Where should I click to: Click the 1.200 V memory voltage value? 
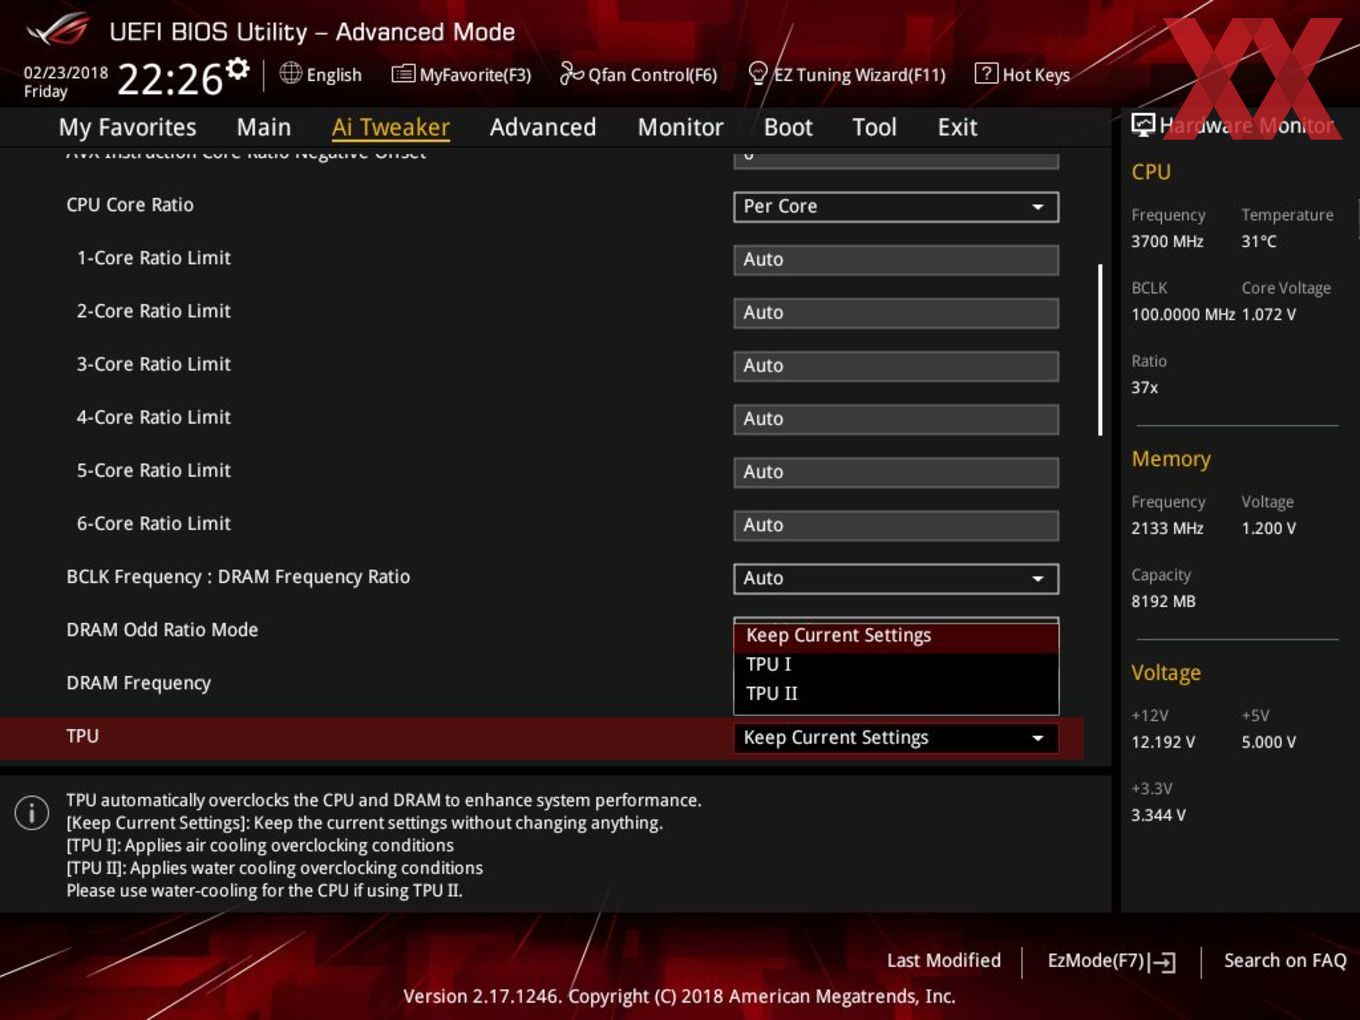pos(1269,528)
